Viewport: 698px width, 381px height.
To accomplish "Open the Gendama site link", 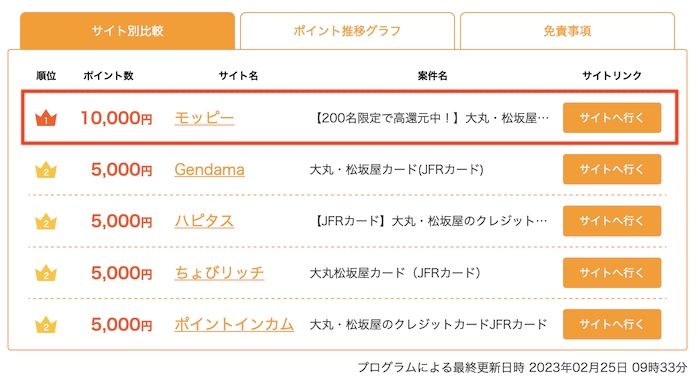I will (x=210, y=170).
